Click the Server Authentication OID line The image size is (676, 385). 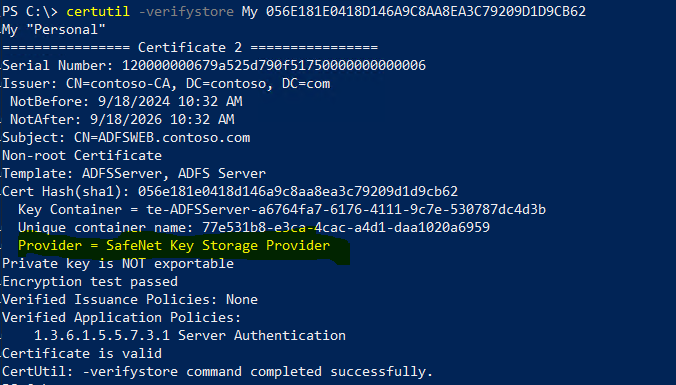(x=190, y=335)
